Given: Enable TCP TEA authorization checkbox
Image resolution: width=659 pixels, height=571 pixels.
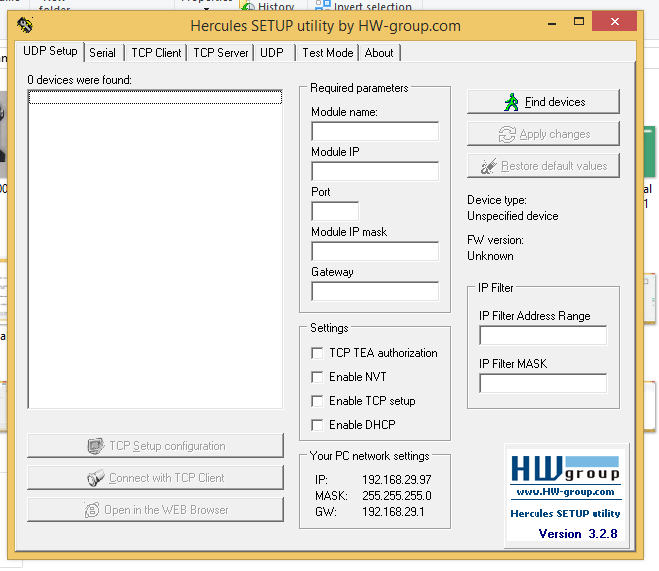Looking at the screenshot, I should (317, 353).
